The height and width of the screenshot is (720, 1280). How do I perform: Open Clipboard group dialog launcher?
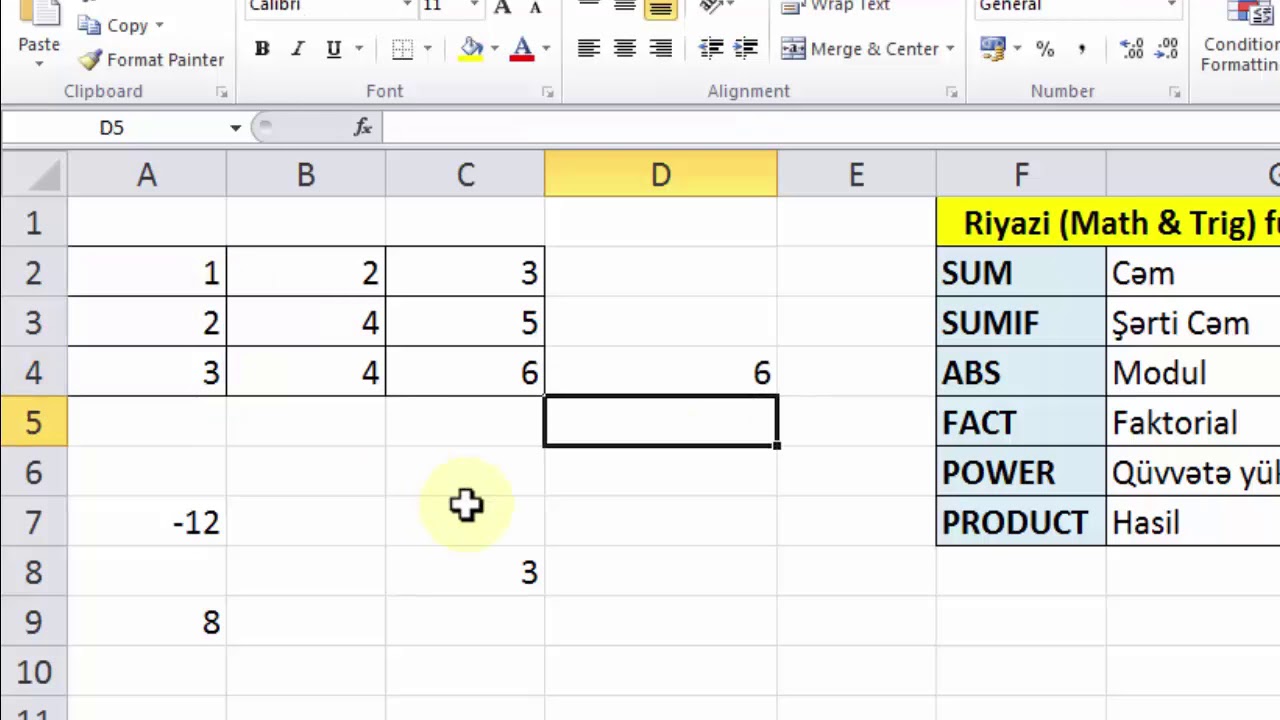221,92
